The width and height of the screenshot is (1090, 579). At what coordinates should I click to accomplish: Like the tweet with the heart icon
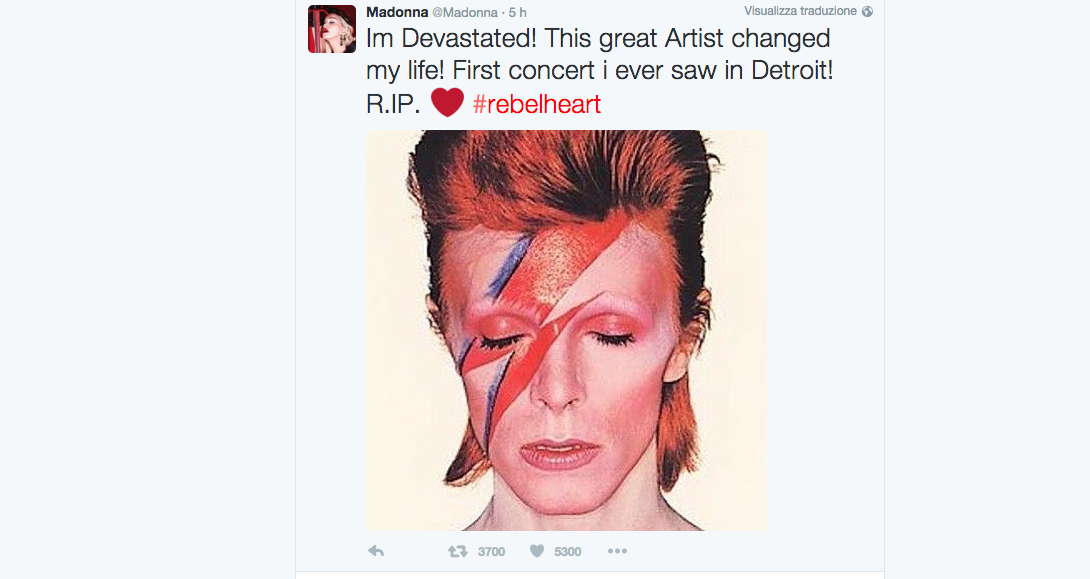pos(537,551)
